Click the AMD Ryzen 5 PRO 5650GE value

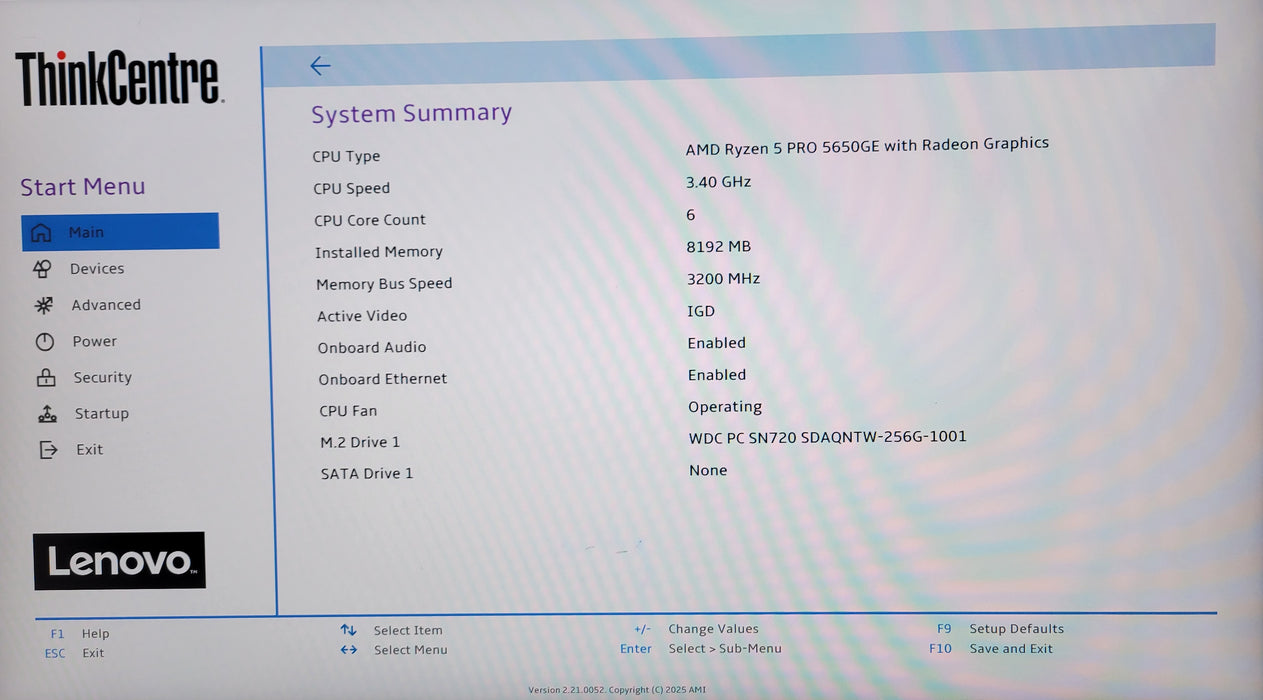pyautogui.click(x=867, y=146)
